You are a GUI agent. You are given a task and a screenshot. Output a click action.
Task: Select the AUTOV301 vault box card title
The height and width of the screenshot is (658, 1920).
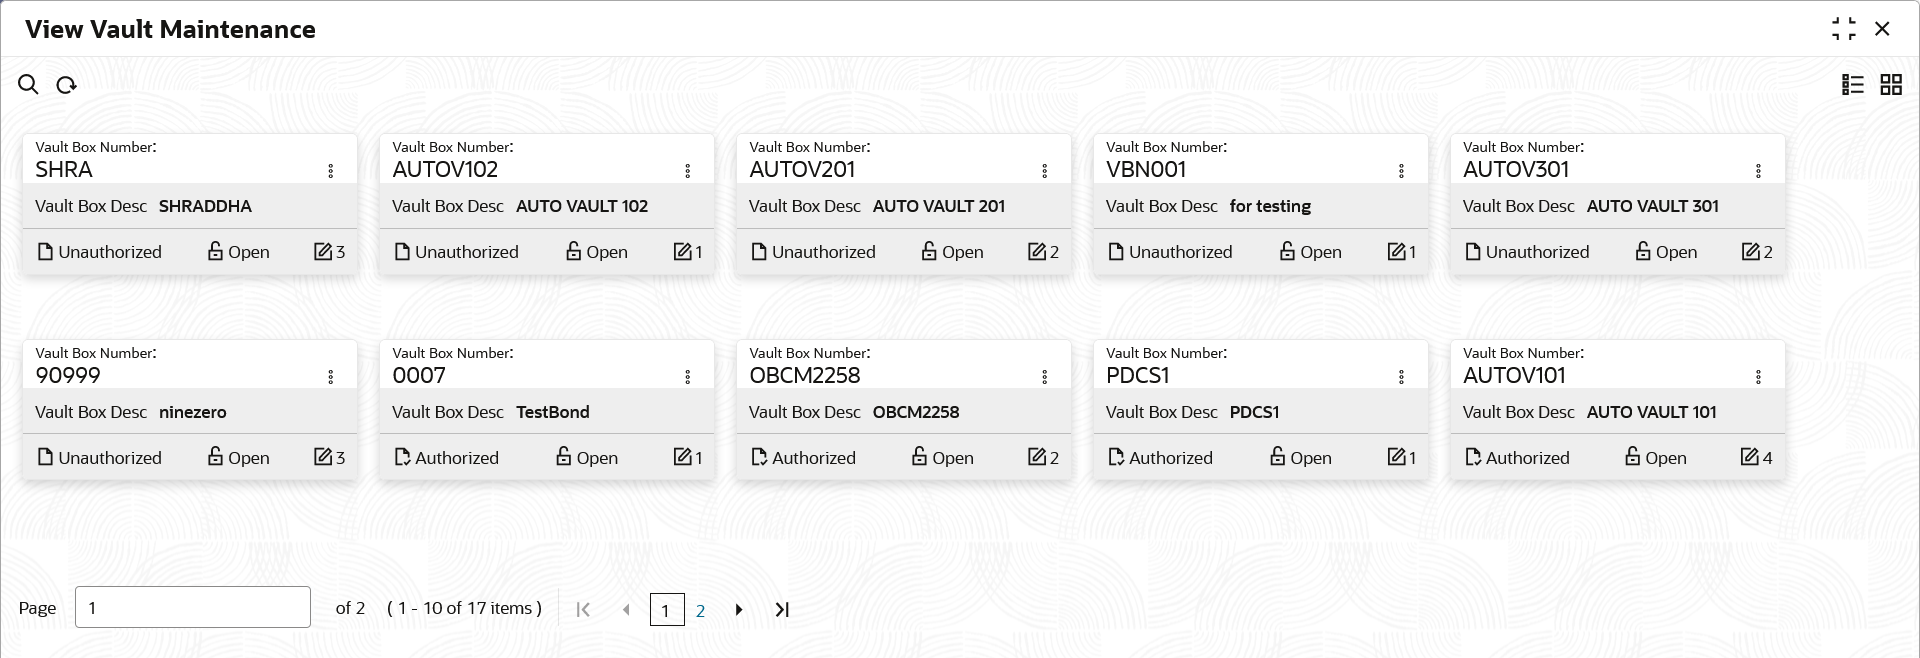pos(1516,170)
